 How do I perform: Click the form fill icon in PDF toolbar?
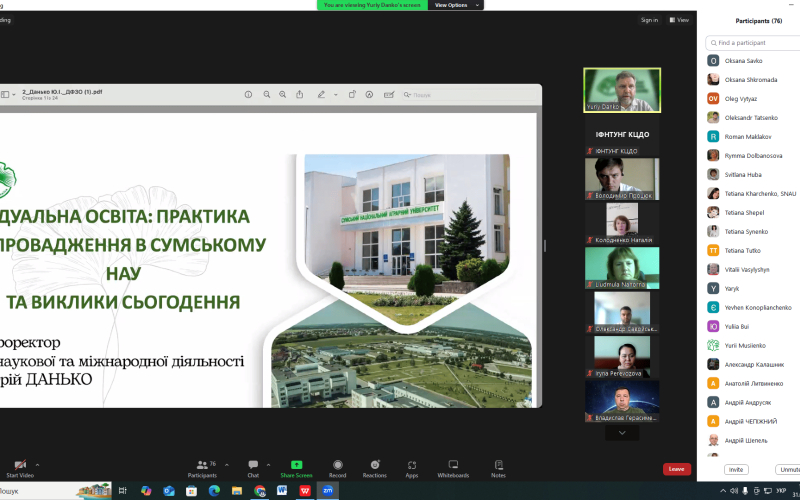pyautogui.click(x=389, y=94)
